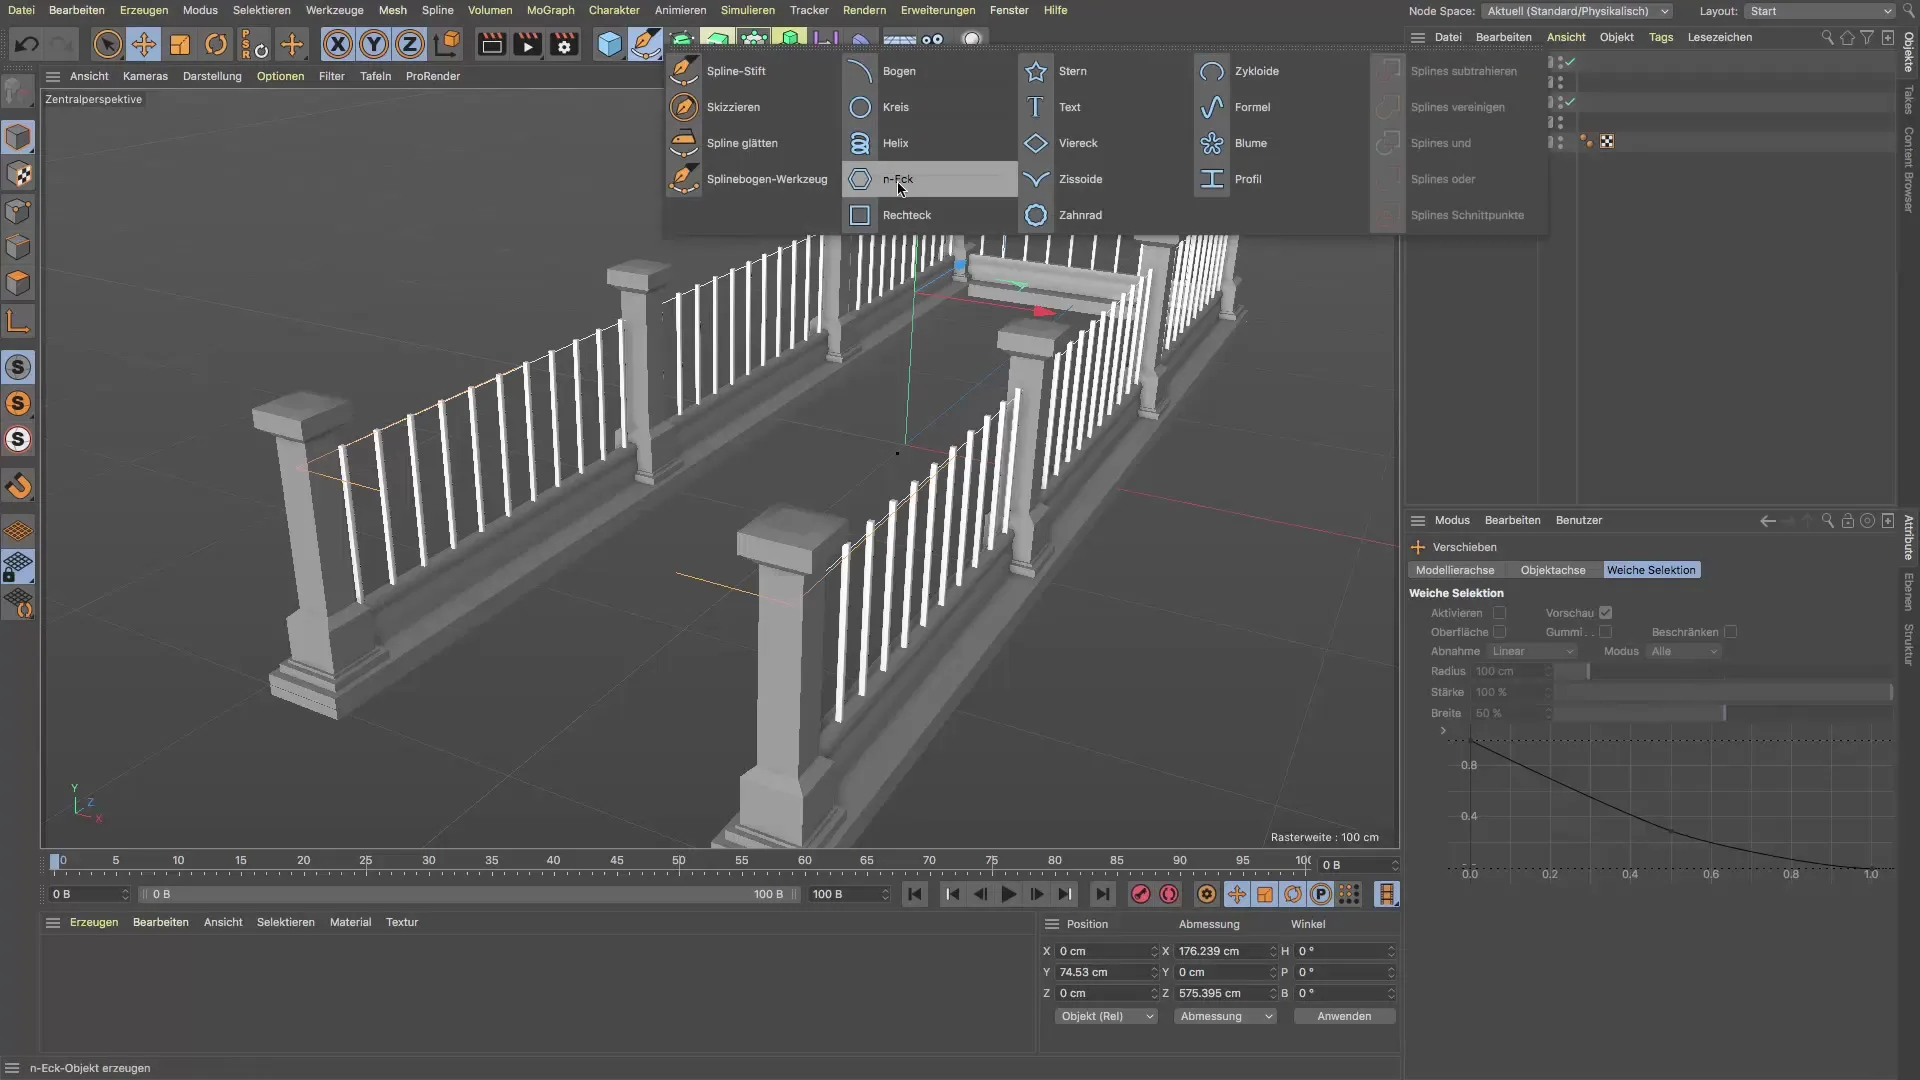Create a Blume spline
This screenshot has height=1080, width=1920.
(x=1281, y=143)
